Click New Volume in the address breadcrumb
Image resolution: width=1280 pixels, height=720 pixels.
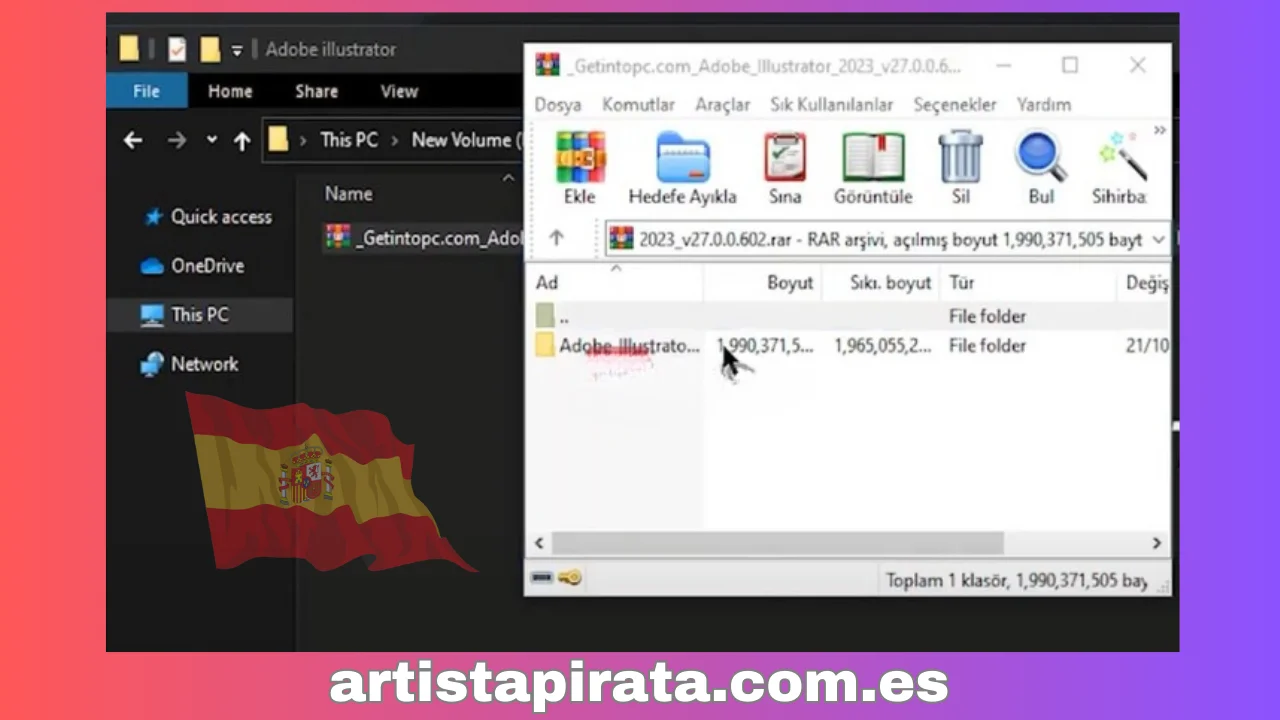pyautogui.click(x=466, y=140)
